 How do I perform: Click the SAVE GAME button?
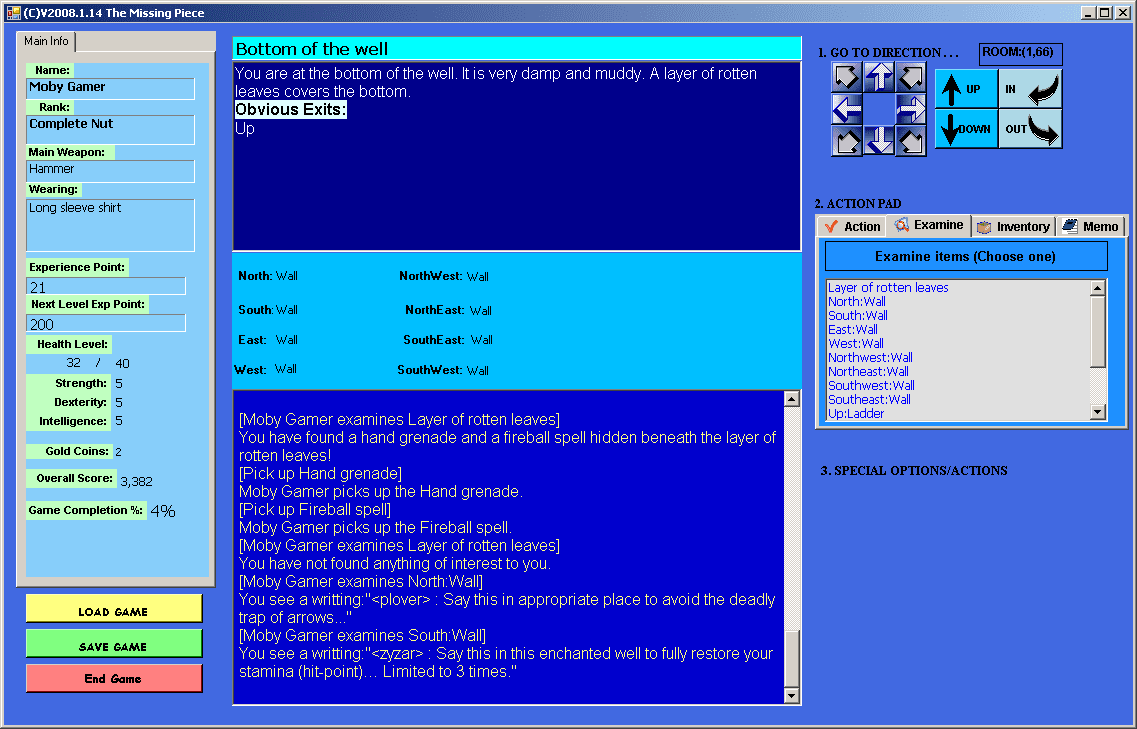pyautogui.click(x=114, y=647)
